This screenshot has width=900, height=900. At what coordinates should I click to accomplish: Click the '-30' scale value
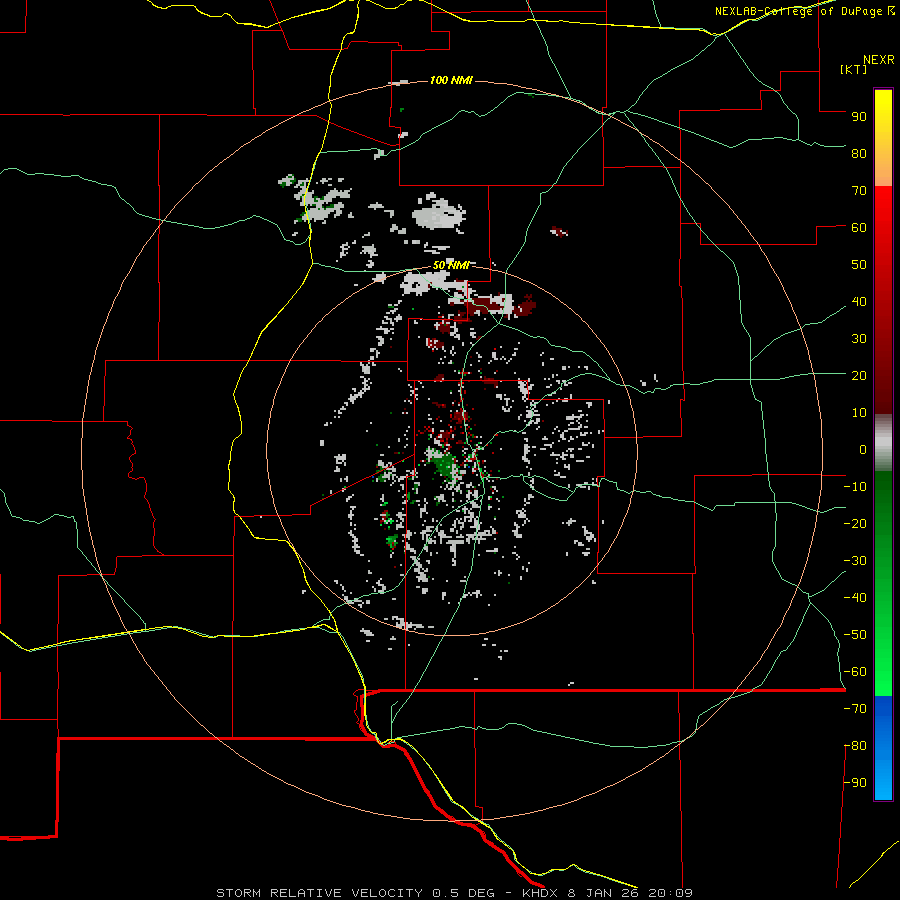click(x=855, y=561)
